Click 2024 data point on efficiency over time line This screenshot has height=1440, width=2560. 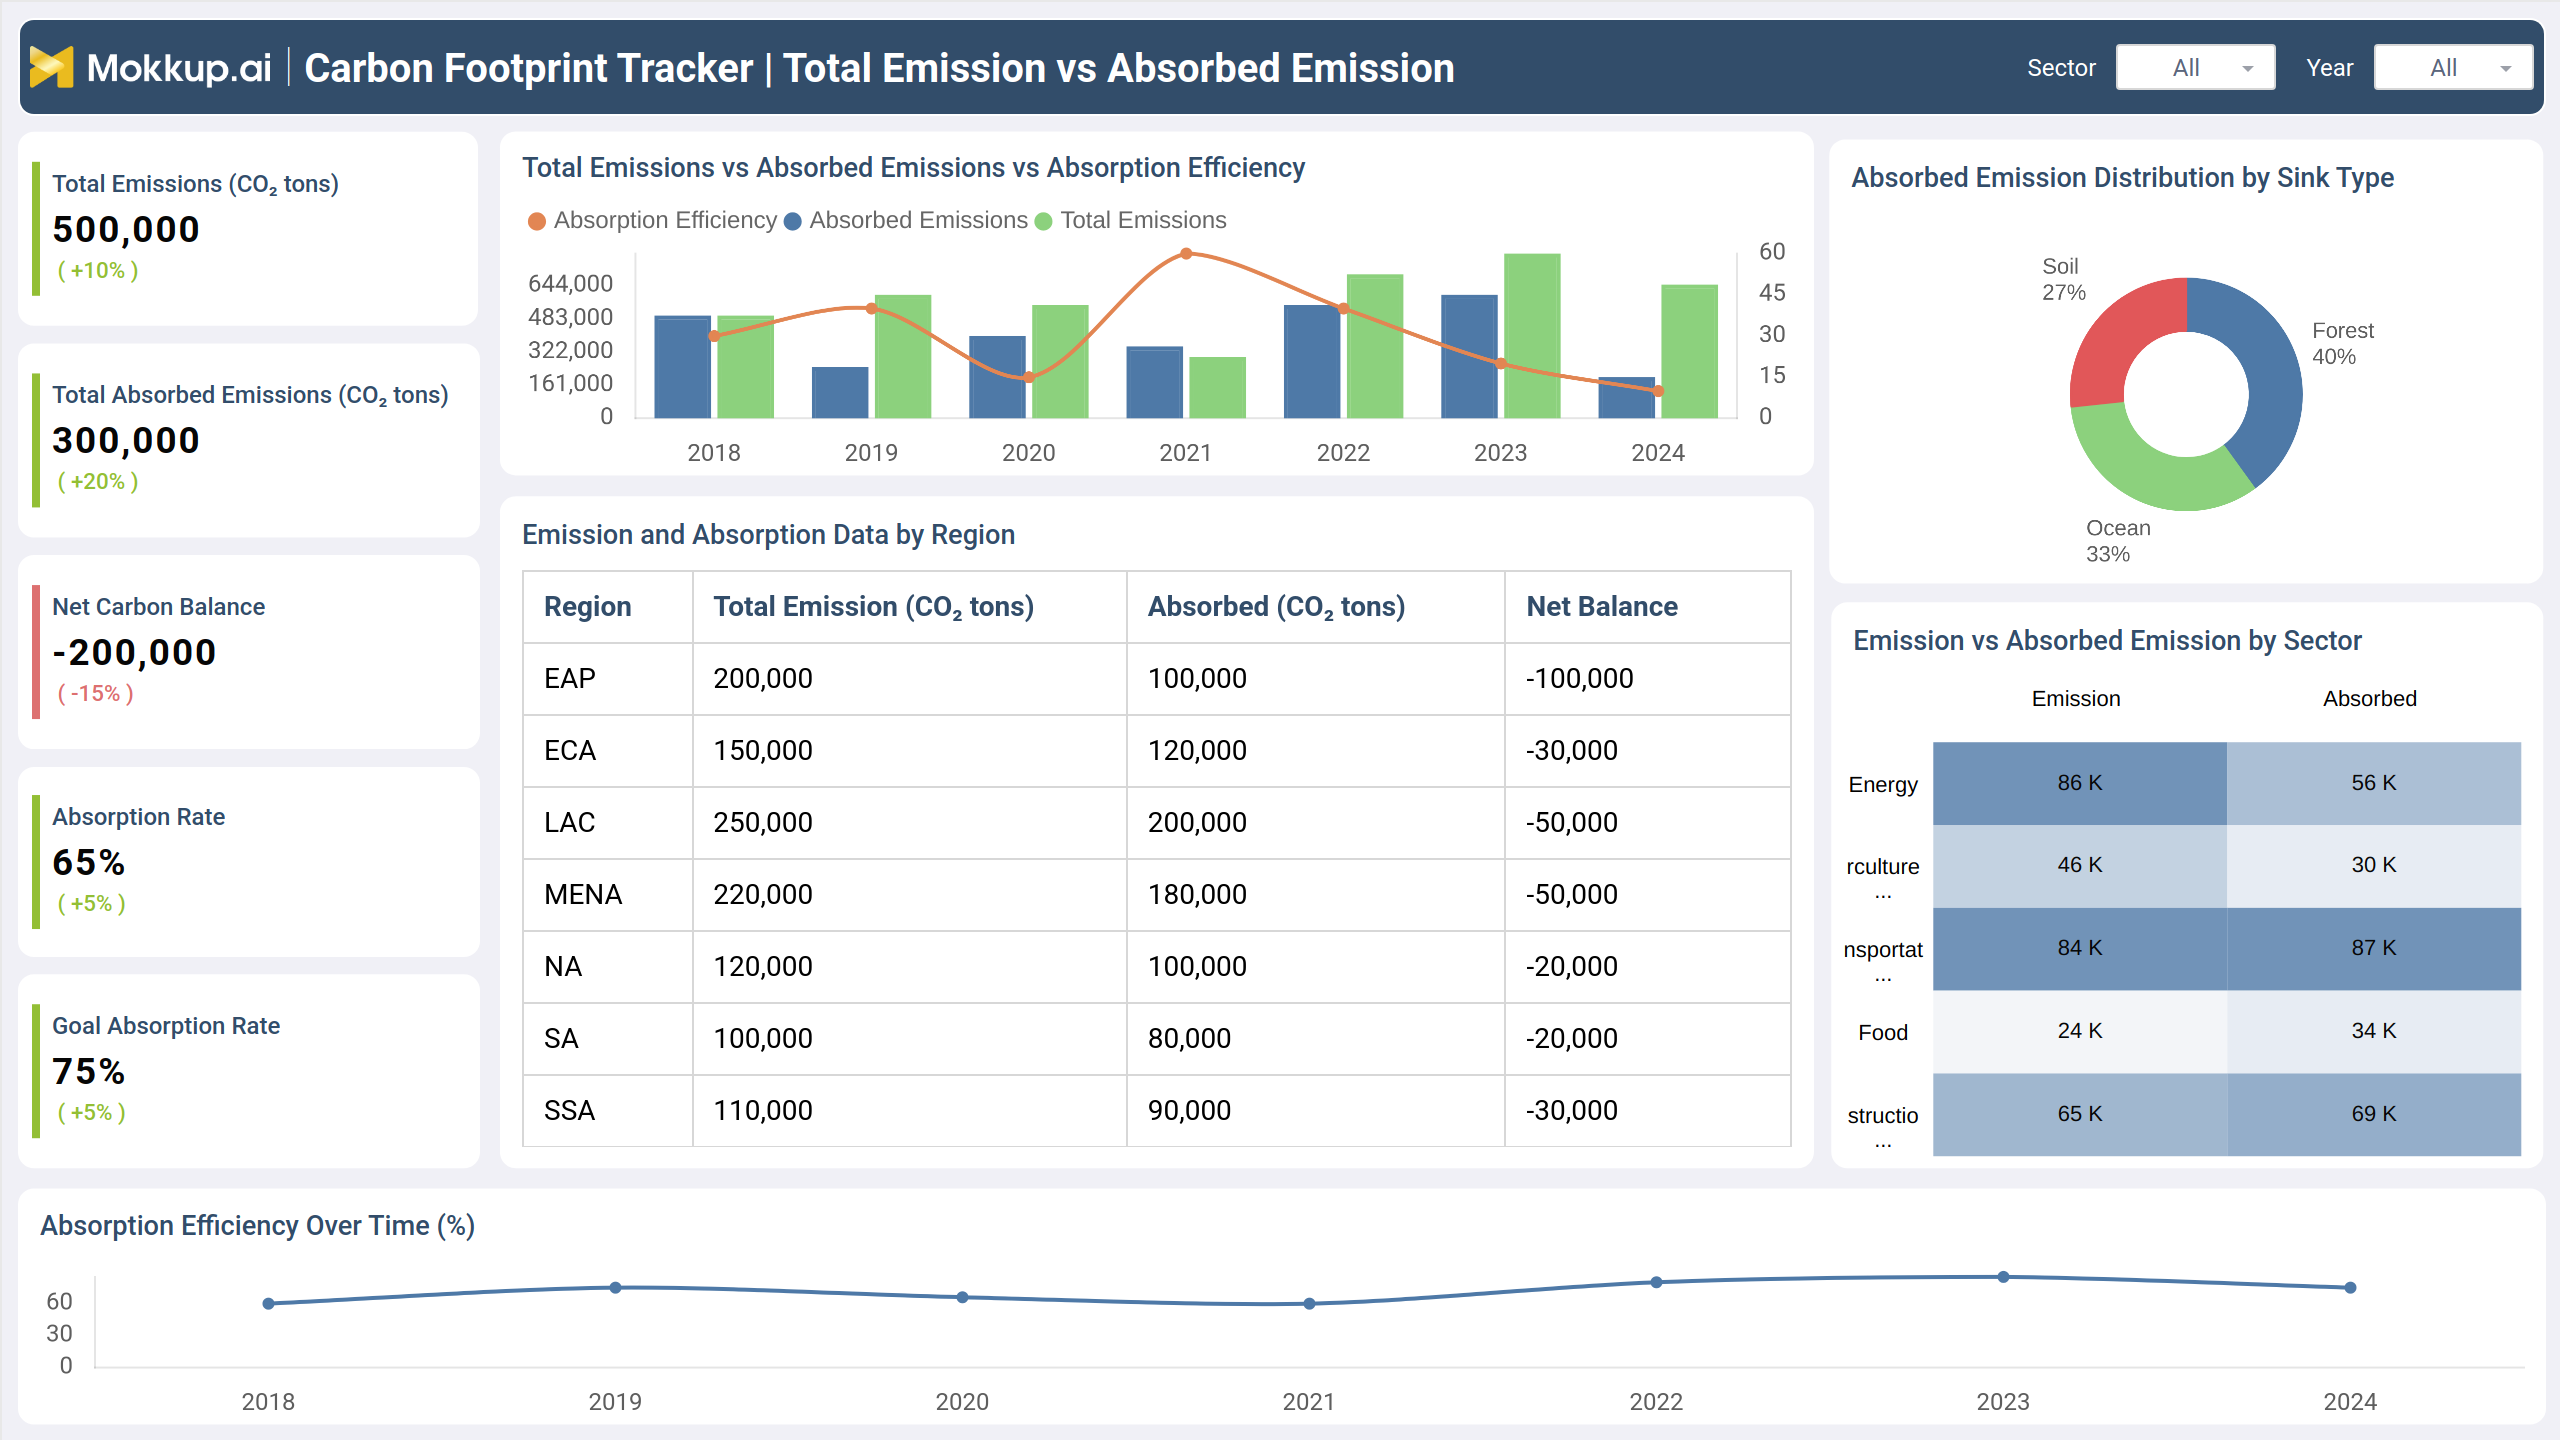tap(2350, 1288)
